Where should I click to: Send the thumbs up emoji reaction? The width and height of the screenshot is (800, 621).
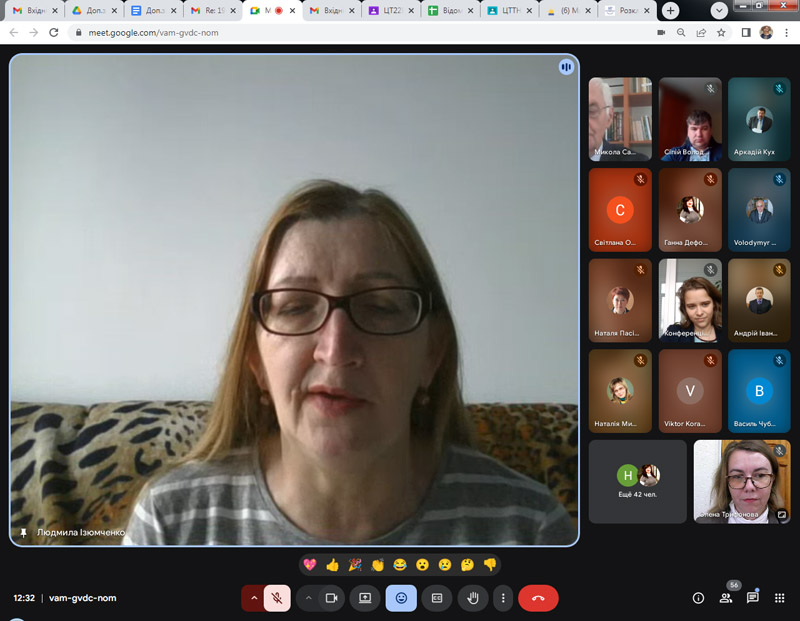[x=332, y=565]
